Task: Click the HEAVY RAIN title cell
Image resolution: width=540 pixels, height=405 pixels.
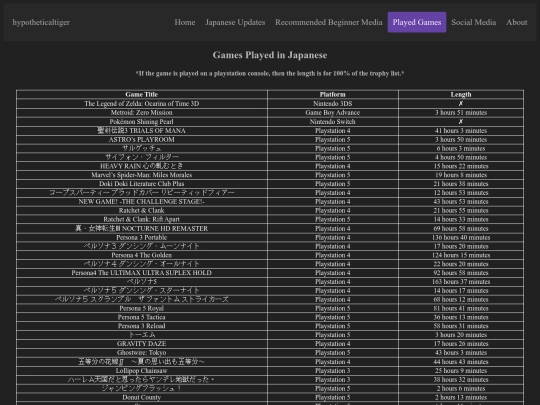Action: [142, 166]
